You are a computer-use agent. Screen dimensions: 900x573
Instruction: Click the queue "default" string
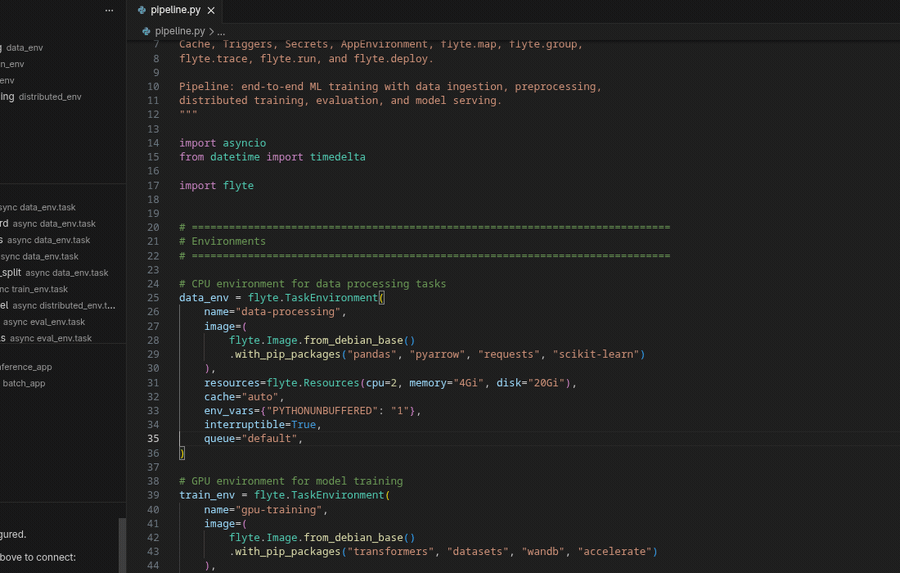tap(269, 438)
